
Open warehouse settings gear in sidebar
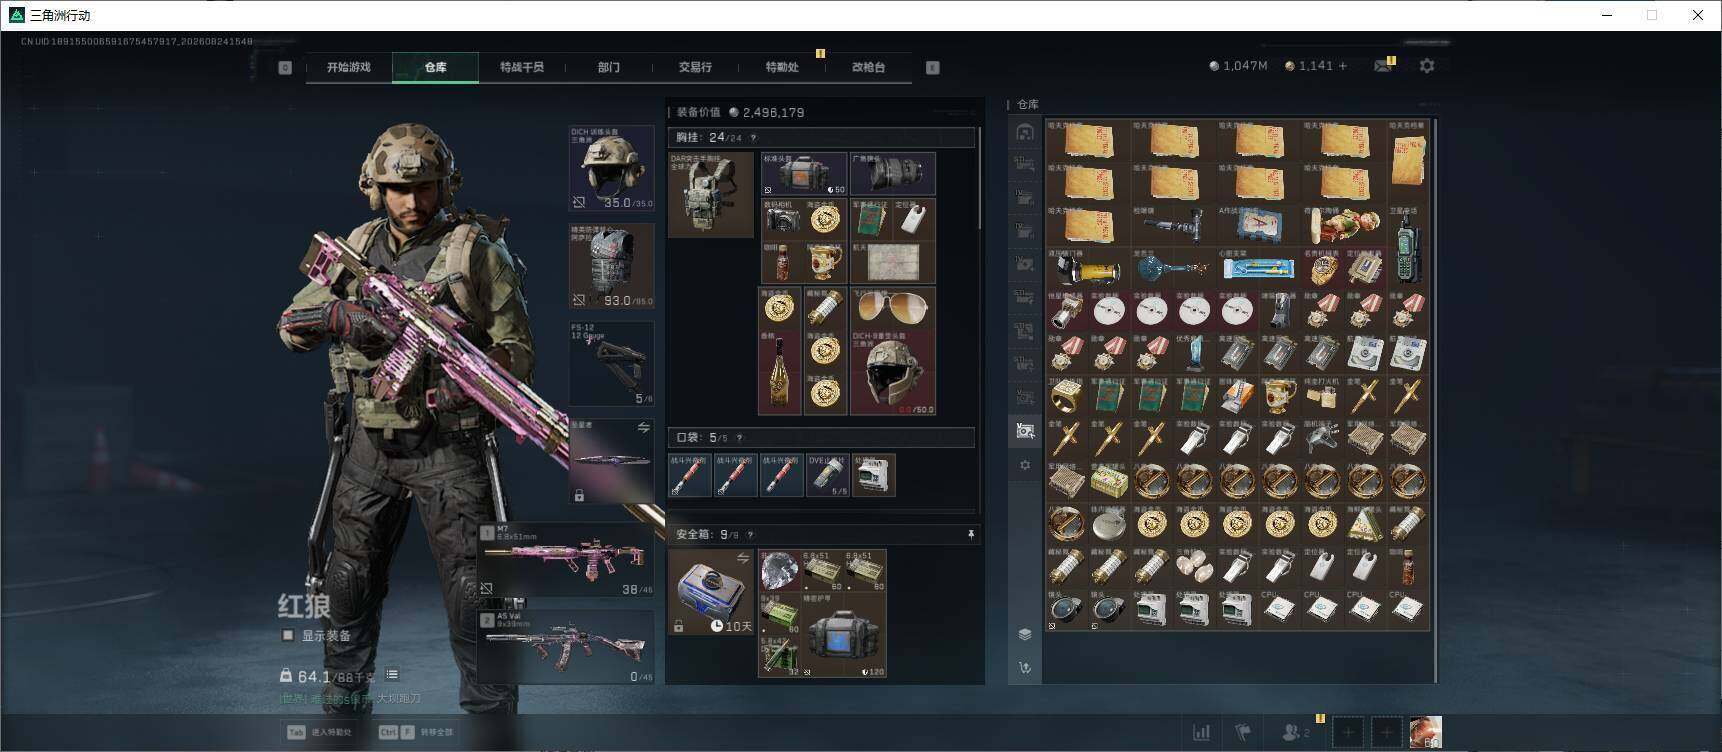click(1025, 465)
